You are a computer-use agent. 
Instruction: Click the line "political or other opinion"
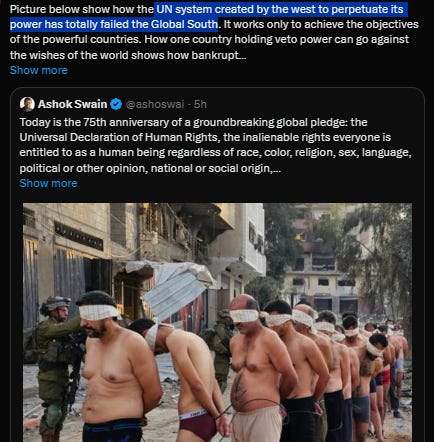pos(84,168)
